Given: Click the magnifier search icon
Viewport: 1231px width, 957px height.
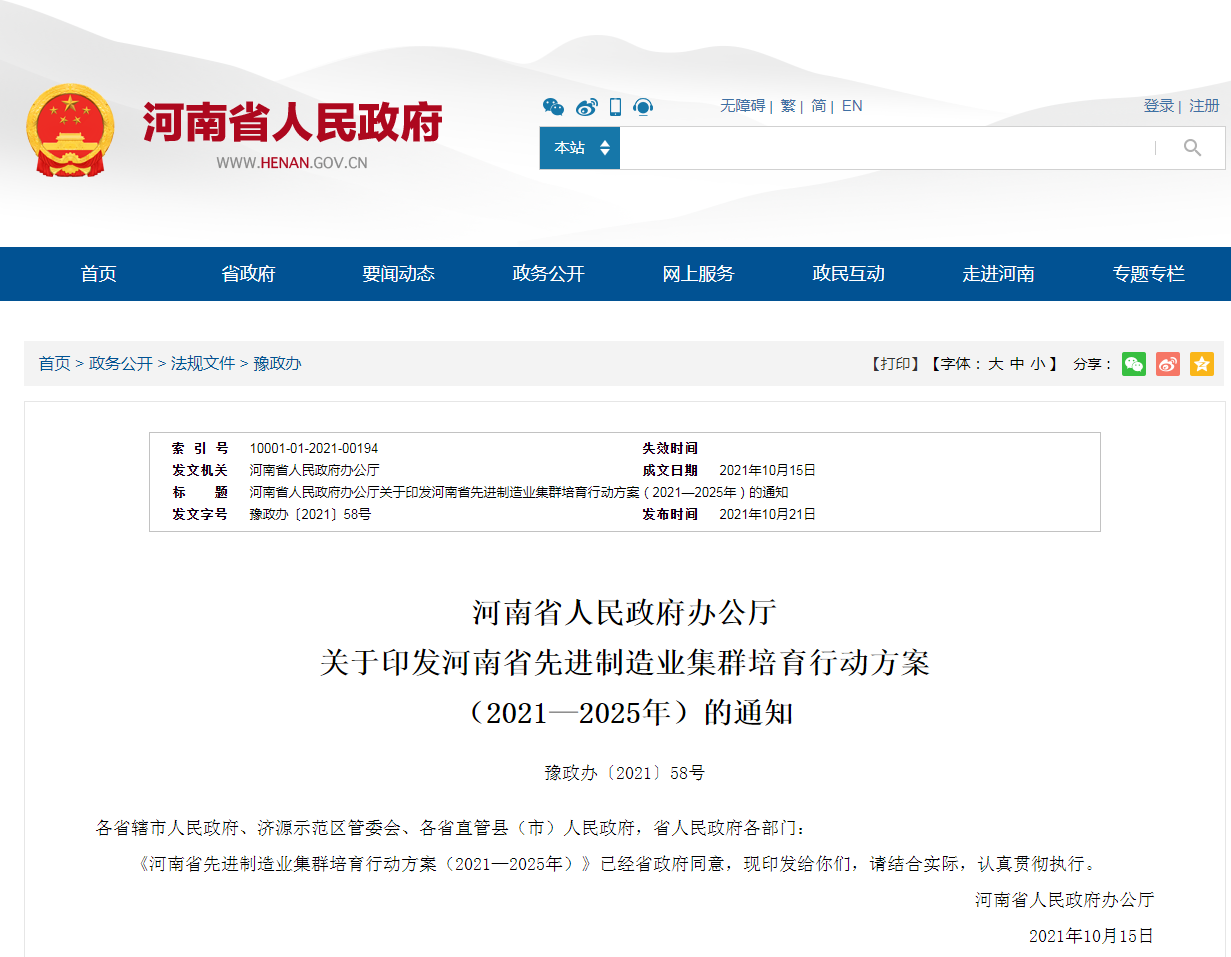Looking at the screenshot, I should 1192,148.
